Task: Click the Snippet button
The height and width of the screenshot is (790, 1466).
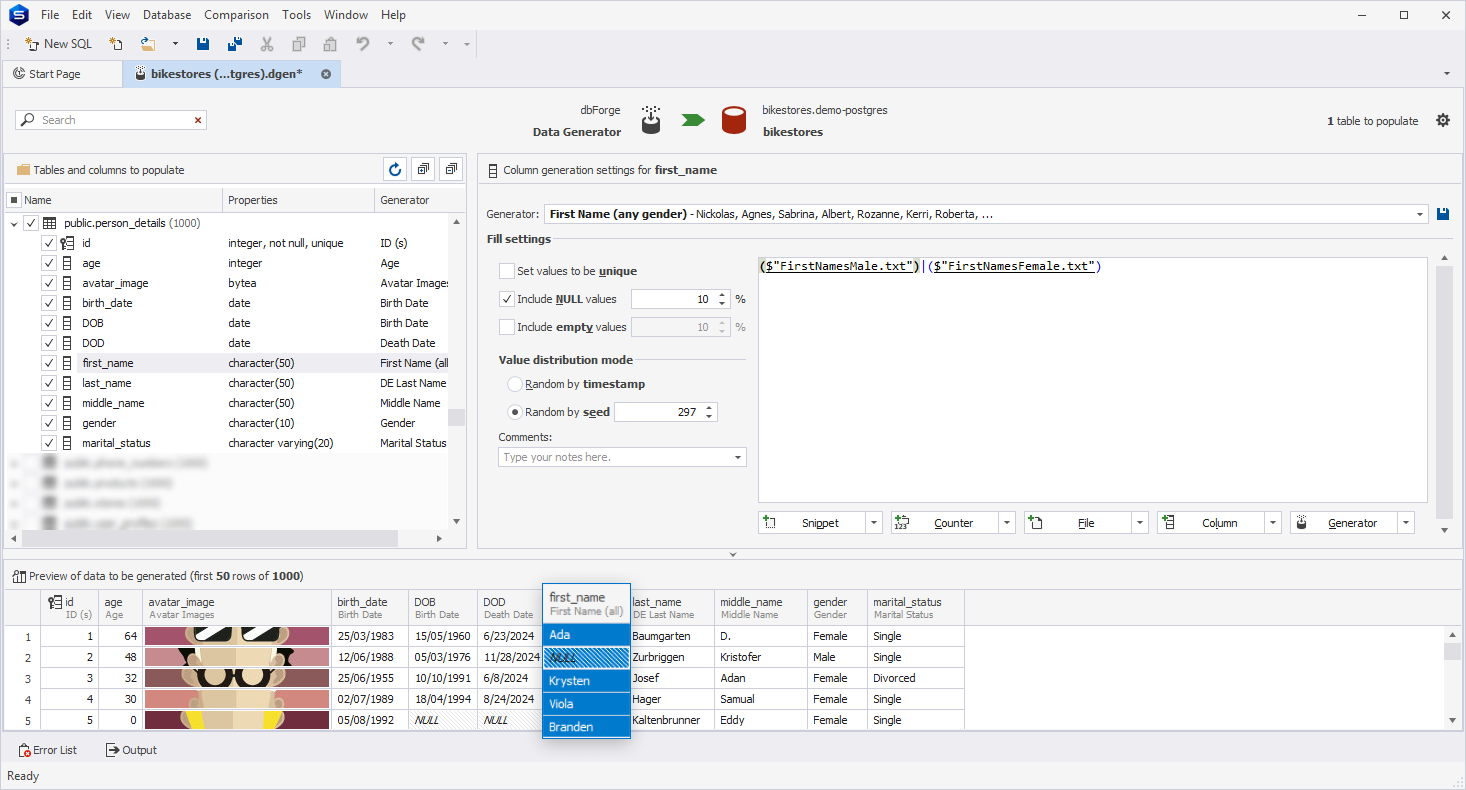Action: click(x=811, y=523)
